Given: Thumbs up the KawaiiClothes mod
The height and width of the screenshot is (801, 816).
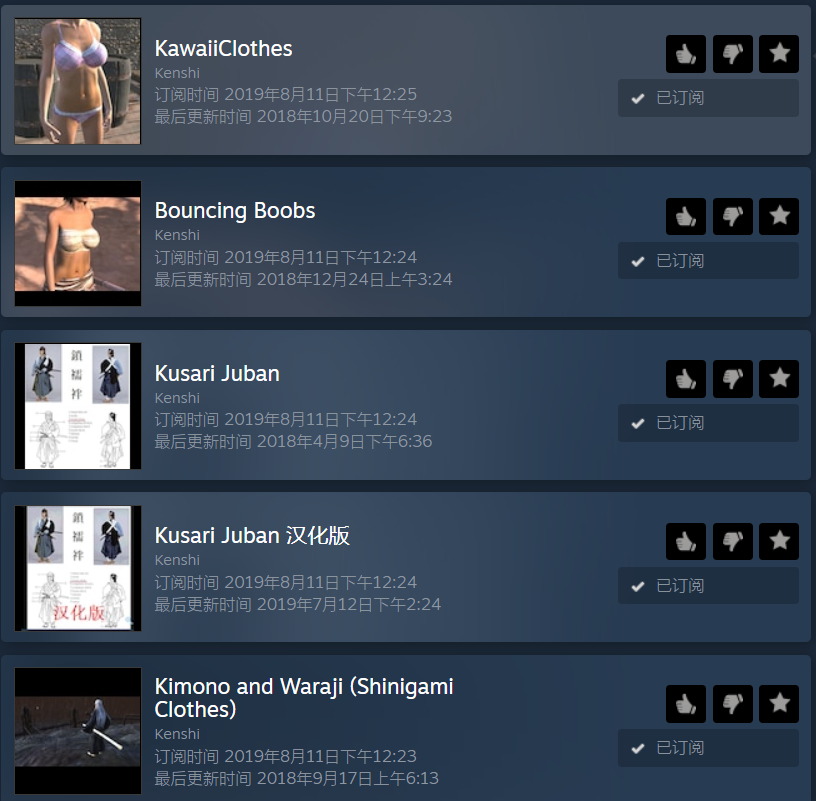Looking at the screenshot, I should (686, 54).
